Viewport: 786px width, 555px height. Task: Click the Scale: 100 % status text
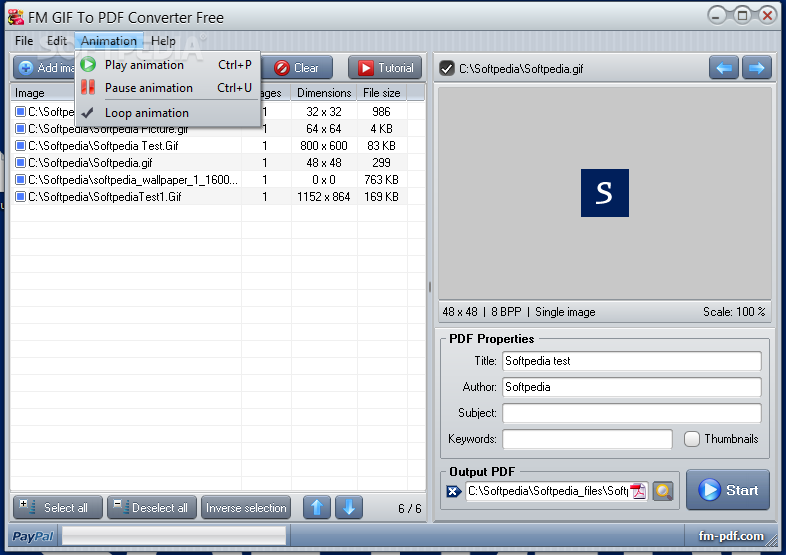click(x=734, y=312)
